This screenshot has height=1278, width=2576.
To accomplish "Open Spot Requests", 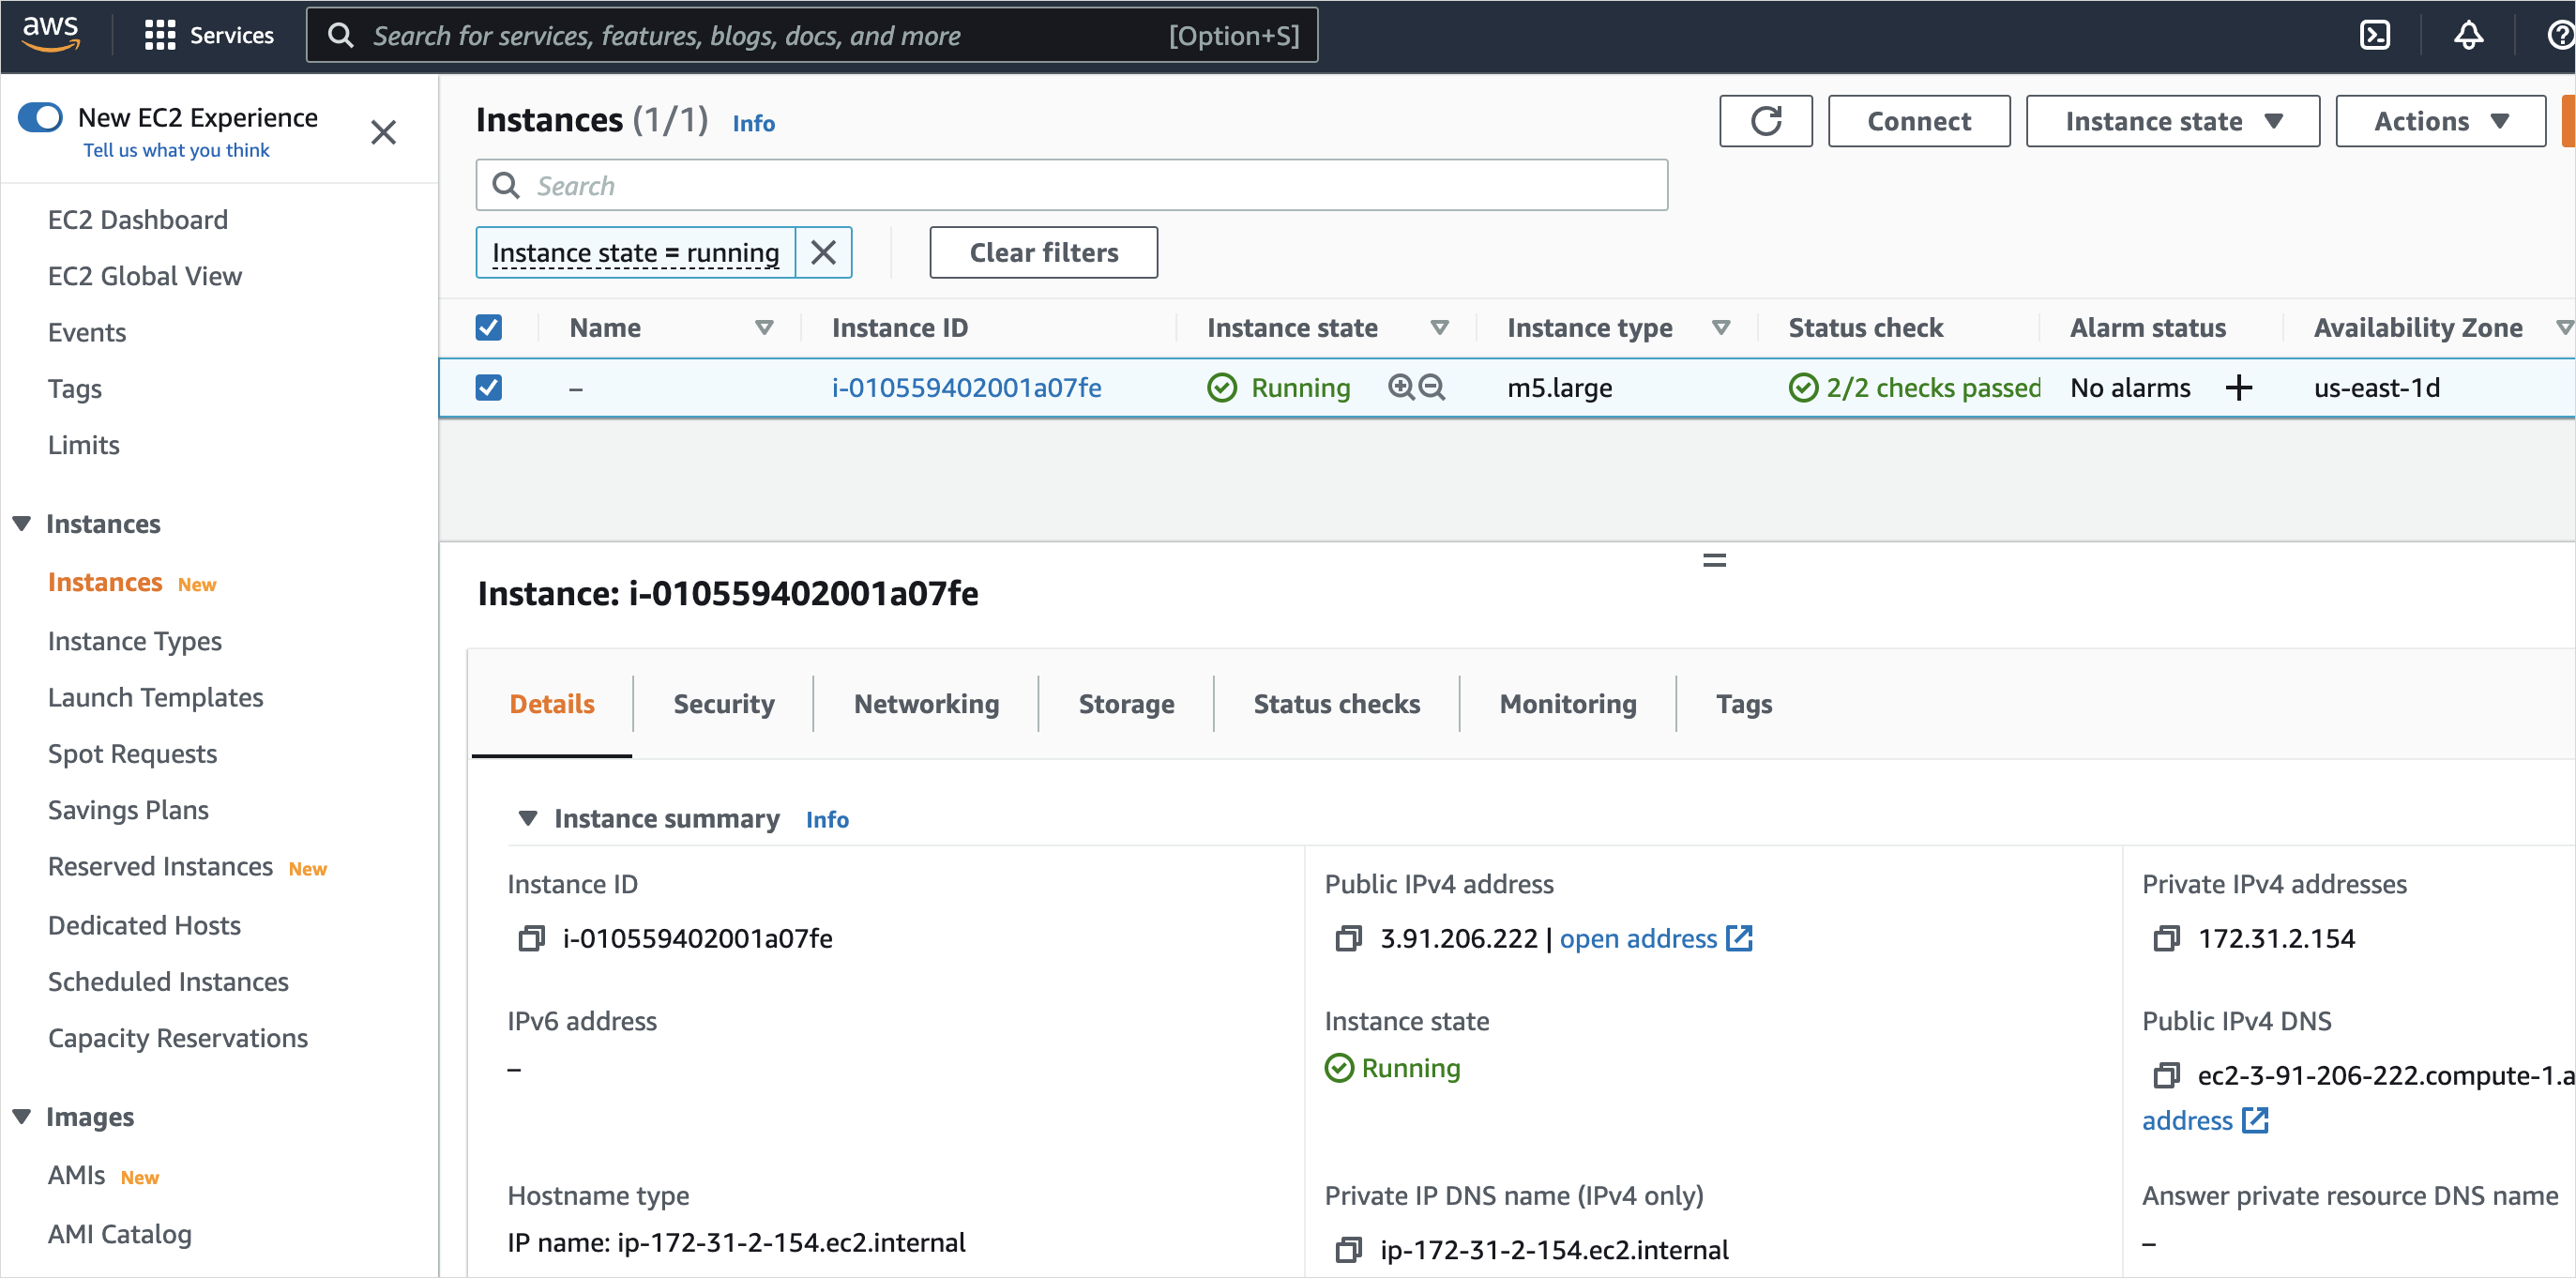I will (132, 754).
